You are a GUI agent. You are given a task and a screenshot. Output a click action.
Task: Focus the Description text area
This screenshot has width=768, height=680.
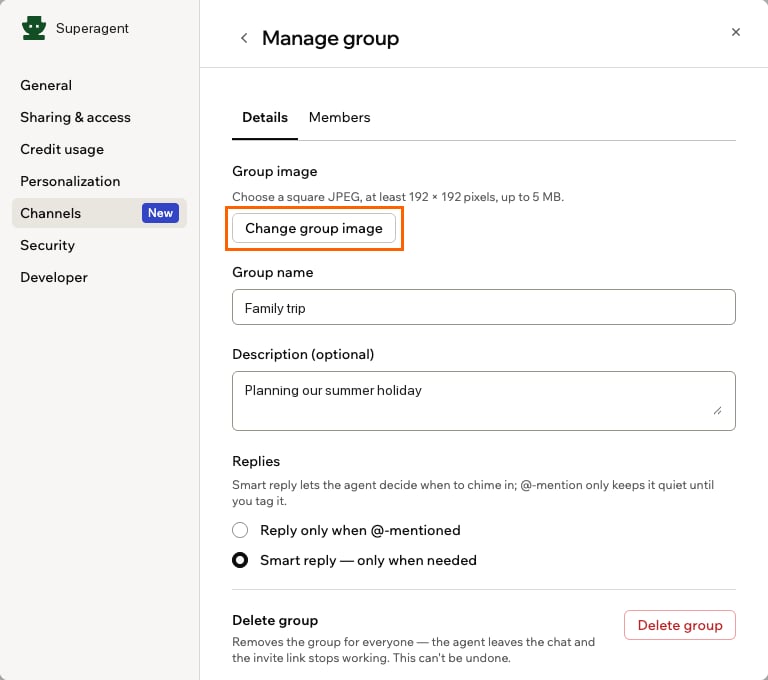(x=484, y=401)
